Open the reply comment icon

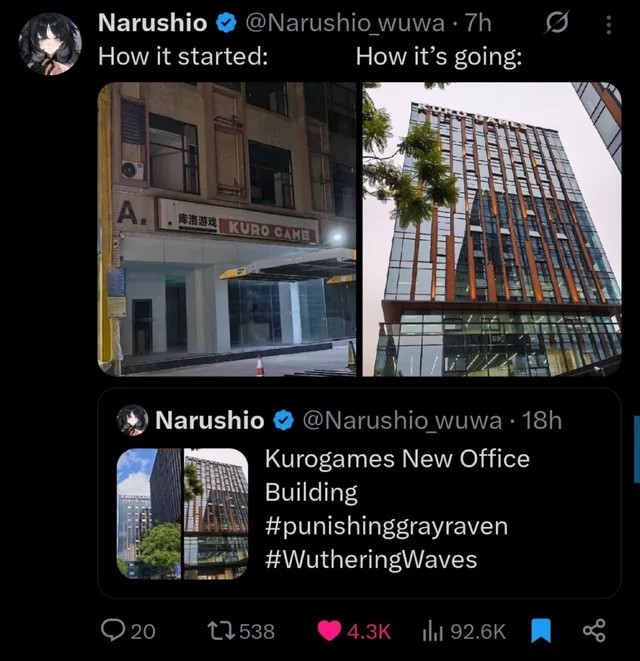113,631
